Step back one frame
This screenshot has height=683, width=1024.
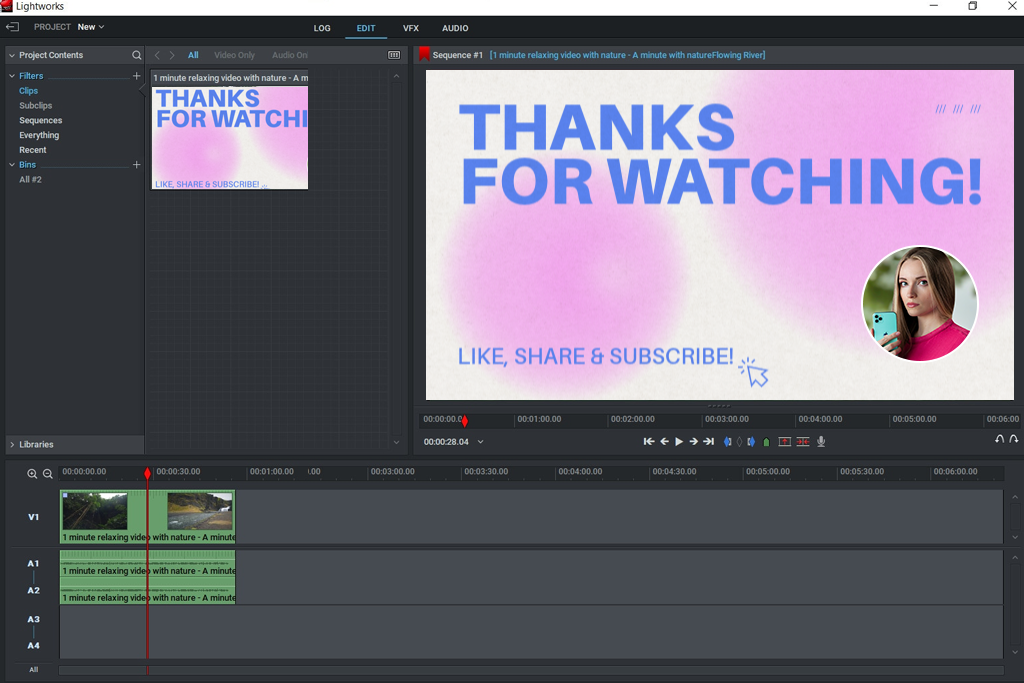click(x=664, y=442)
